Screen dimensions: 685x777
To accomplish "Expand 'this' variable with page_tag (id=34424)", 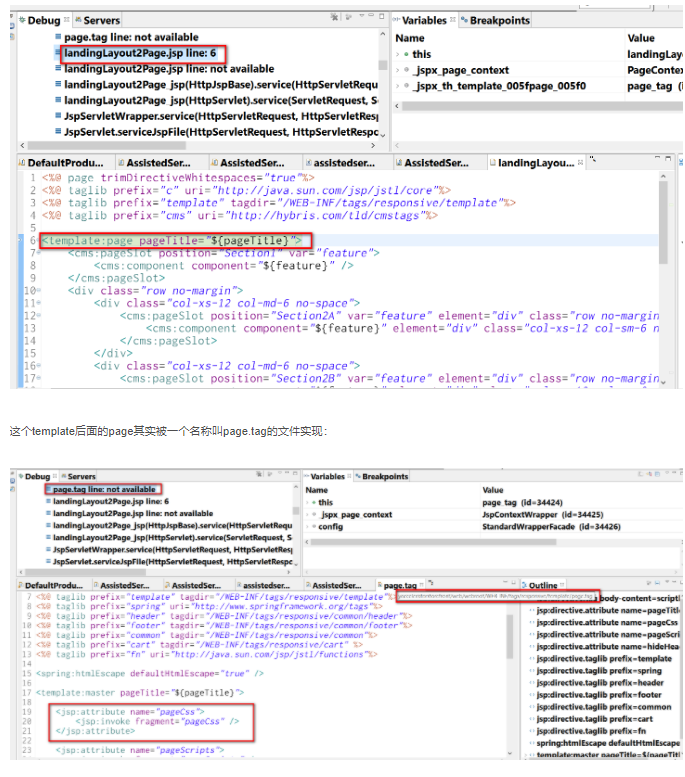I will (308, 502).
